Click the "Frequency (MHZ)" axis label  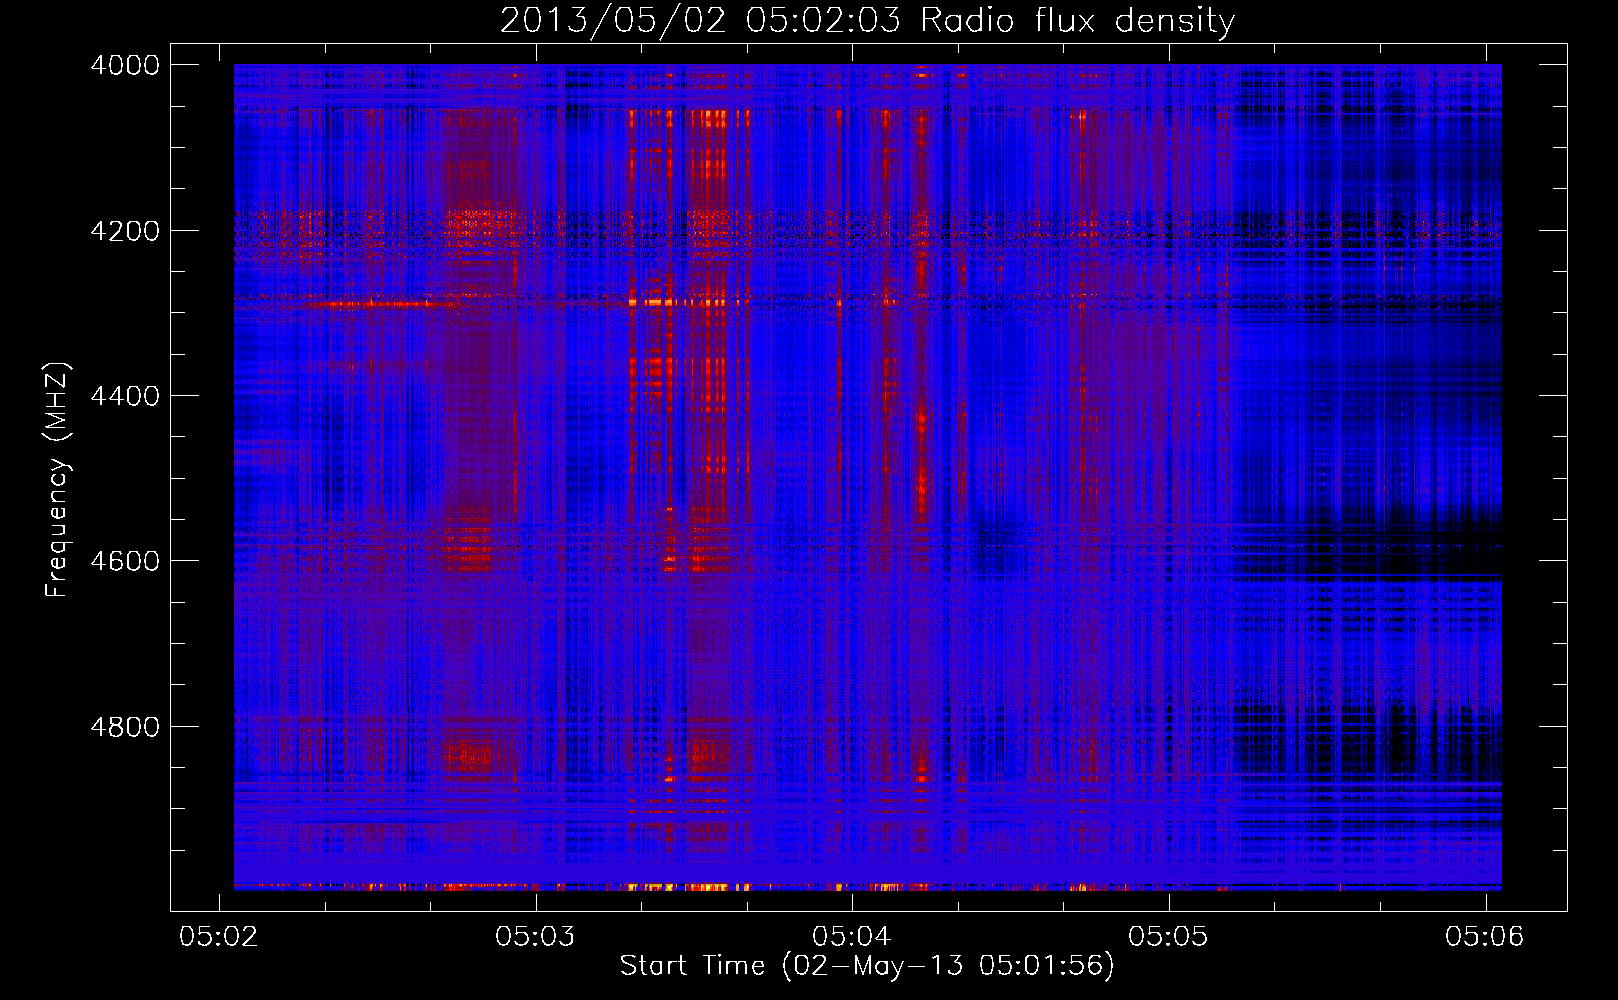coord(57,480)
